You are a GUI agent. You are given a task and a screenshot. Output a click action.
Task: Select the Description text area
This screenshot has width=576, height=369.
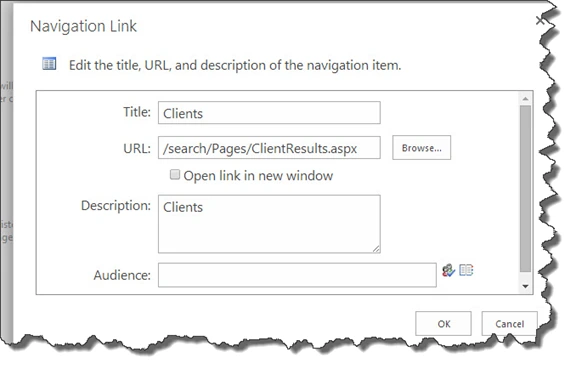coord(269,224)
